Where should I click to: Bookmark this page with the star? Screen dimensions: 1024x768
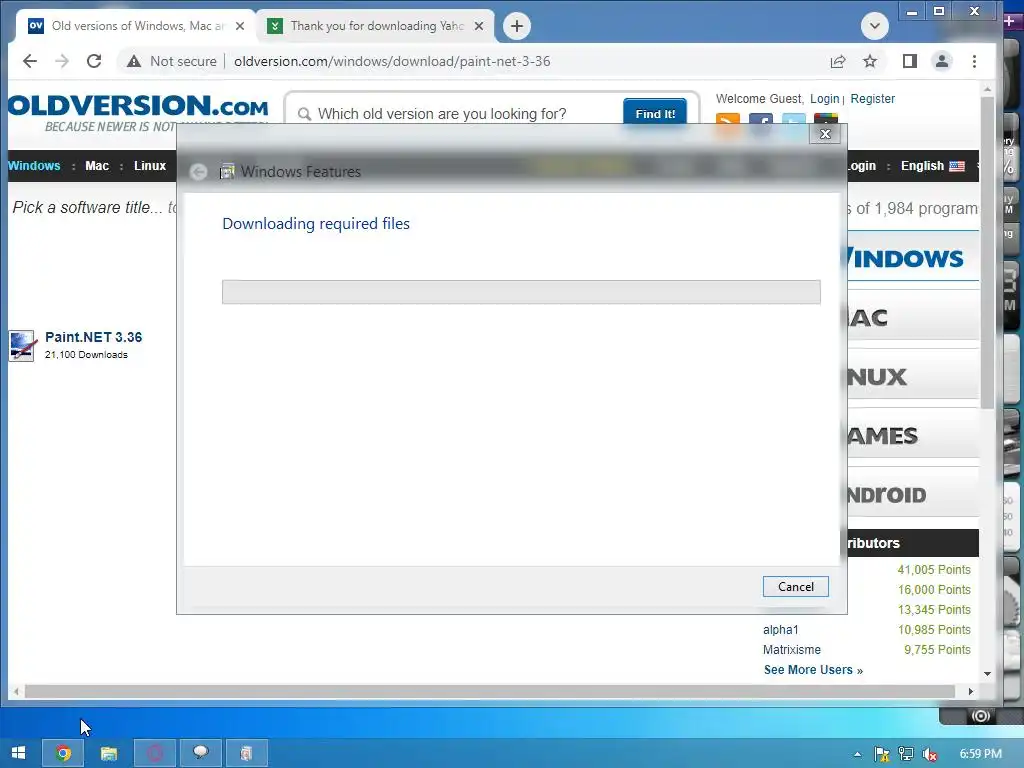870,61
